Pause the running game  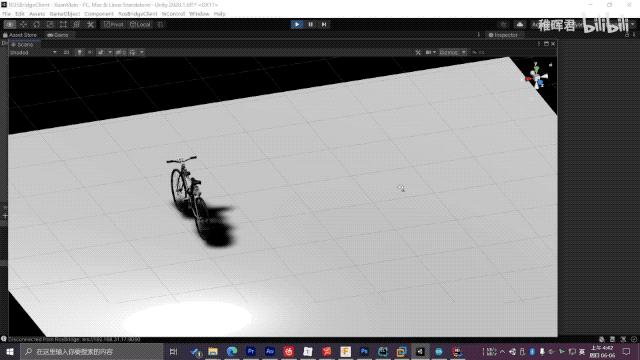pos(311,24)
